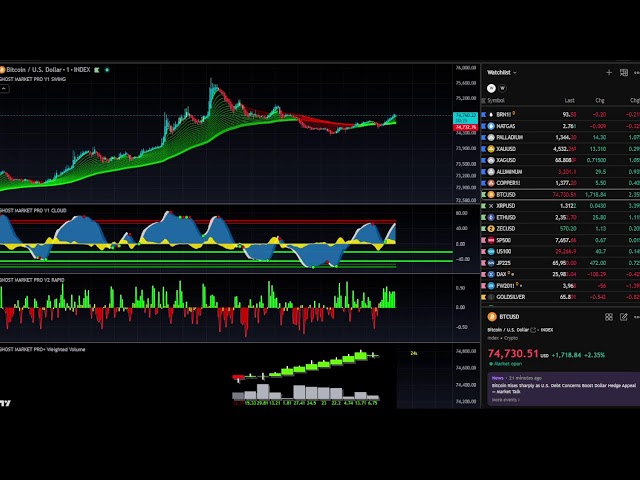
Task: Select the first filled circle watchlist avatar
Action: coord(491,88)
